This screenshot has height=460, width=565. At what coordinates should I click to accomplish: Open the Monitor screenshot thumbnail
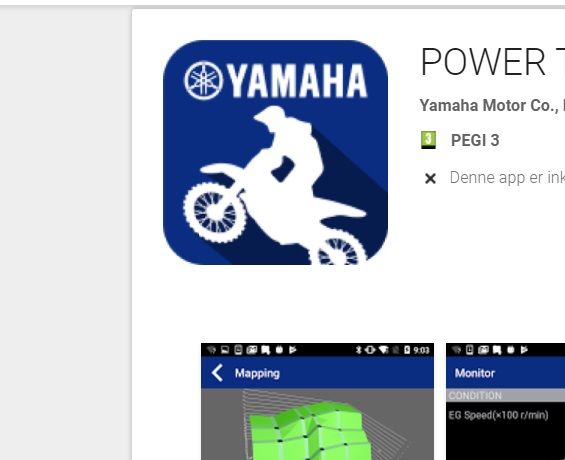pos(506,401)
